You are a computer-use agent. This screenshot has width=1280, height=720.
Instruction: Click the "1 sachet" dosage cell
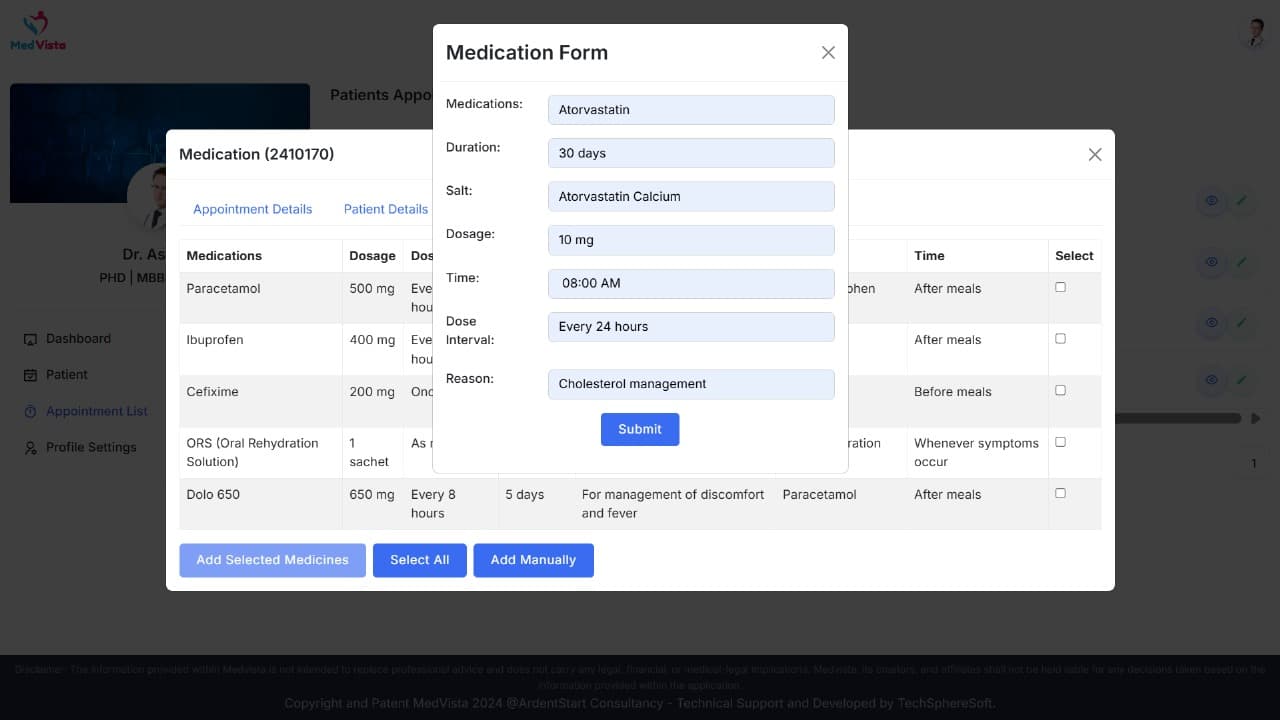(372, 453)
